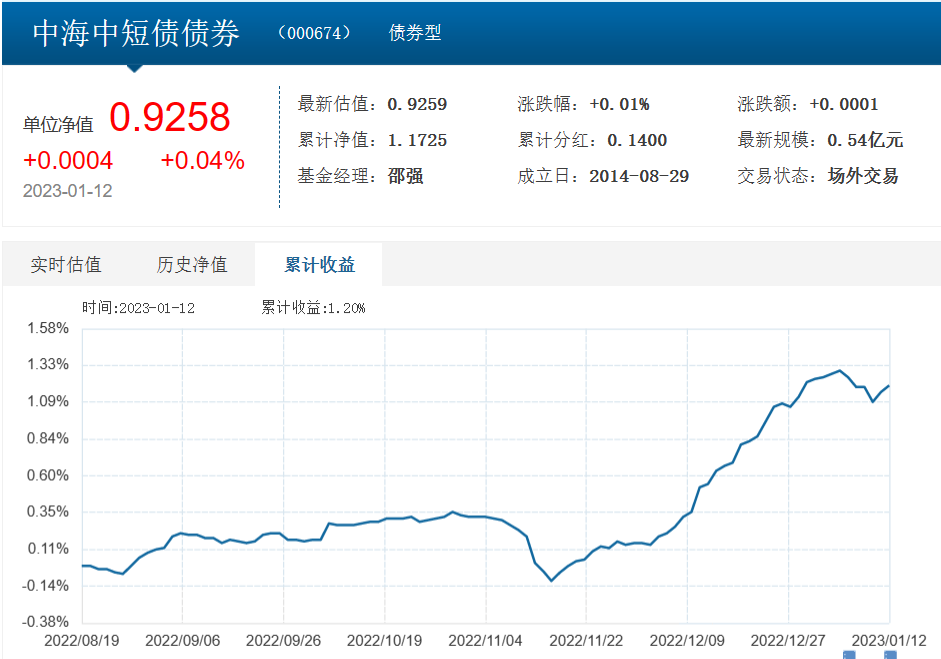Click the 债券型 fund type label
This screenshot has height=659, width=941.
[x=415, y=32]
